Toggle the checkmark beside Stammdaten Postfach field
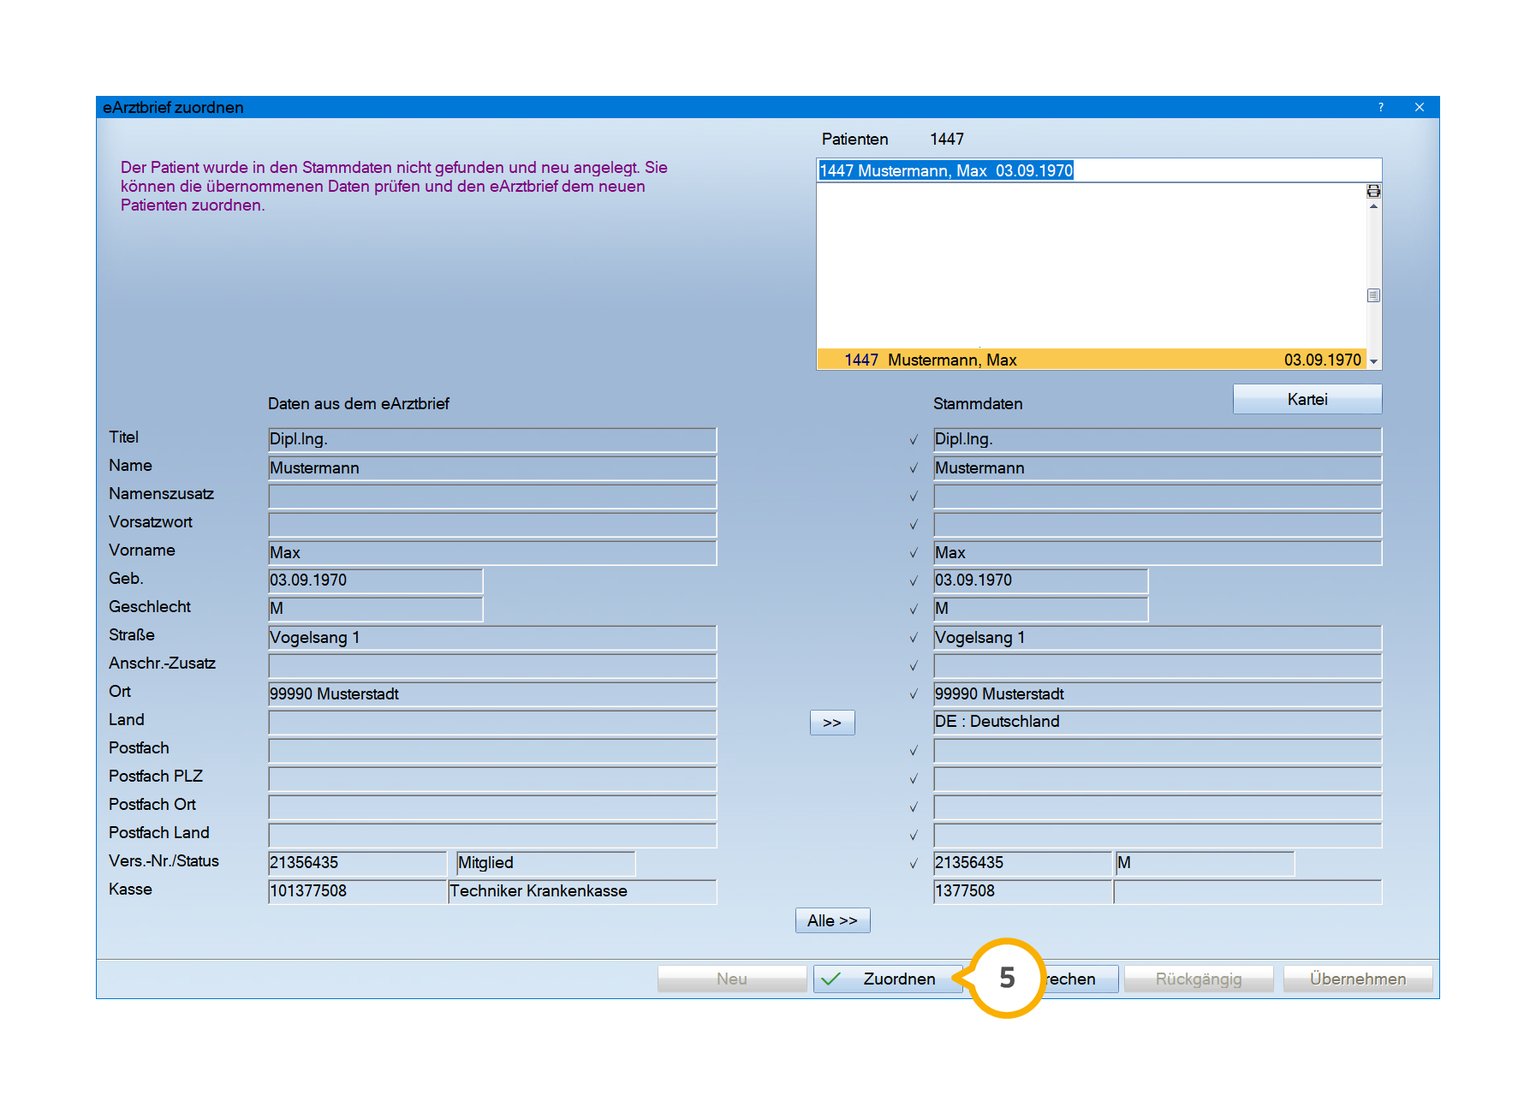 click(x=913, y=750)
